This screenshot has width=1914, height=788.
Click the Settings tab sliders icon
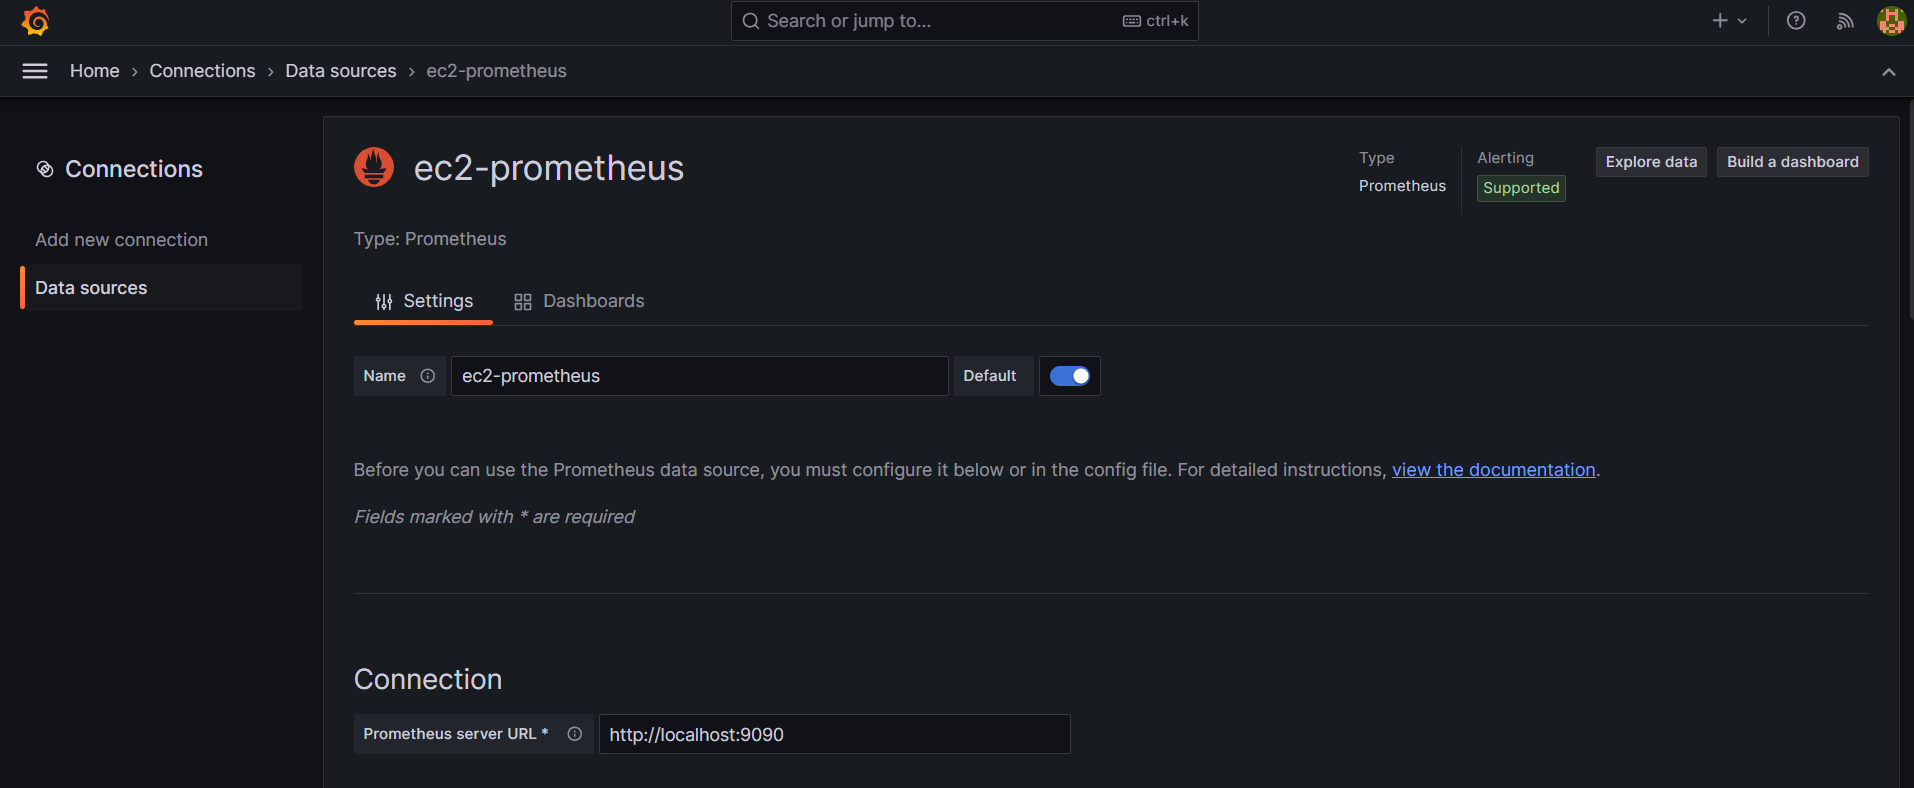pos(384,302)
